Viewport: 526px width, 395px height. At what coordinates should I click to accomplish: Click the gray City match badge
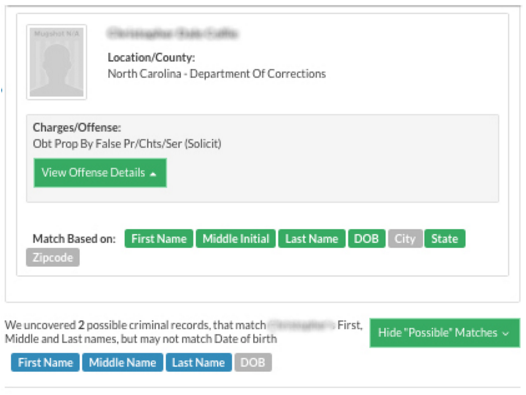click(405, 239)
